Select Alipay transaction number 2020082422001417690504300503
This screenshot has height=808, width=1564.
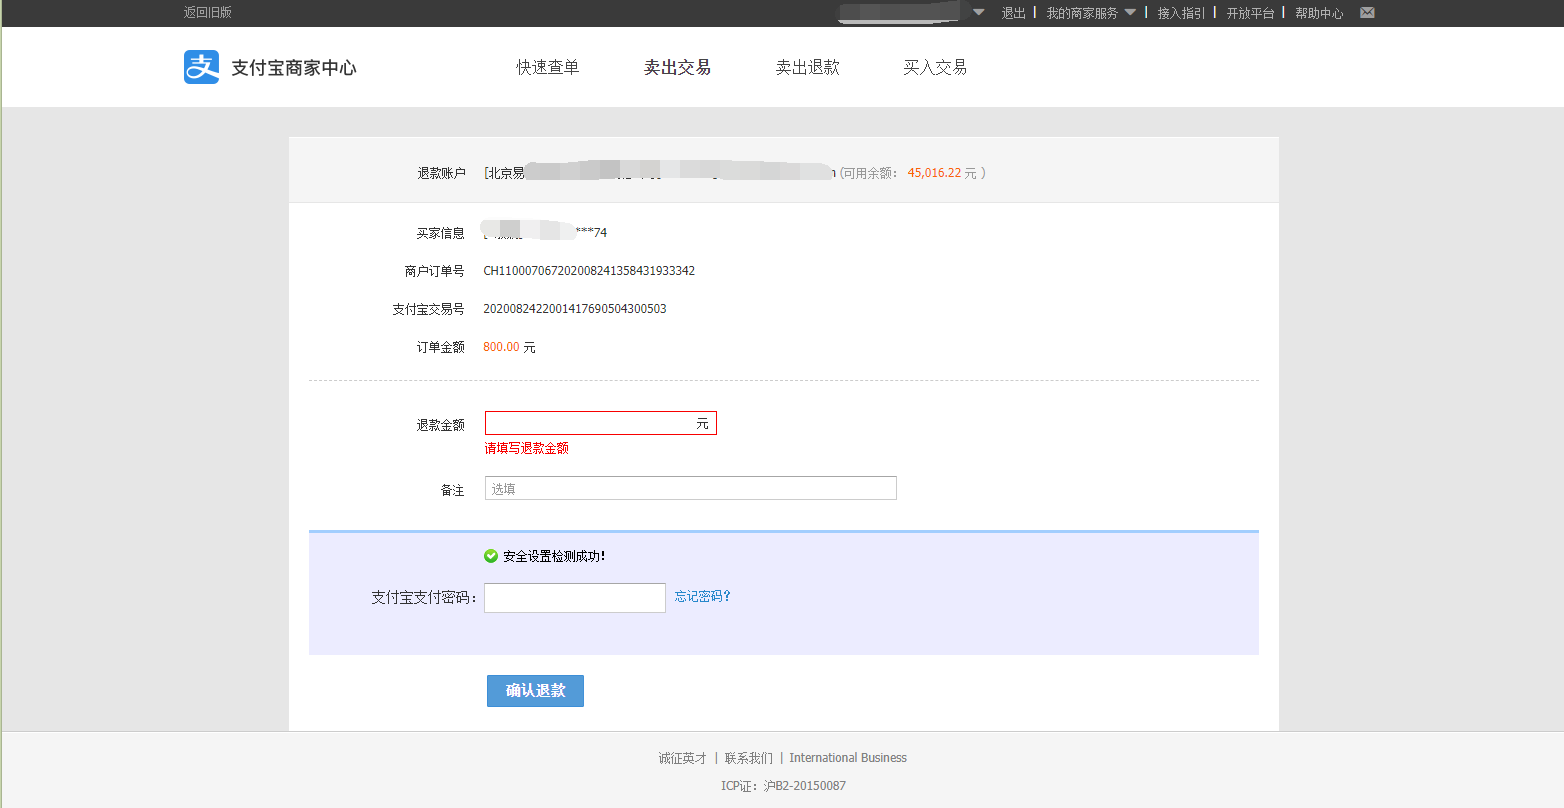(x=575, y=309)
